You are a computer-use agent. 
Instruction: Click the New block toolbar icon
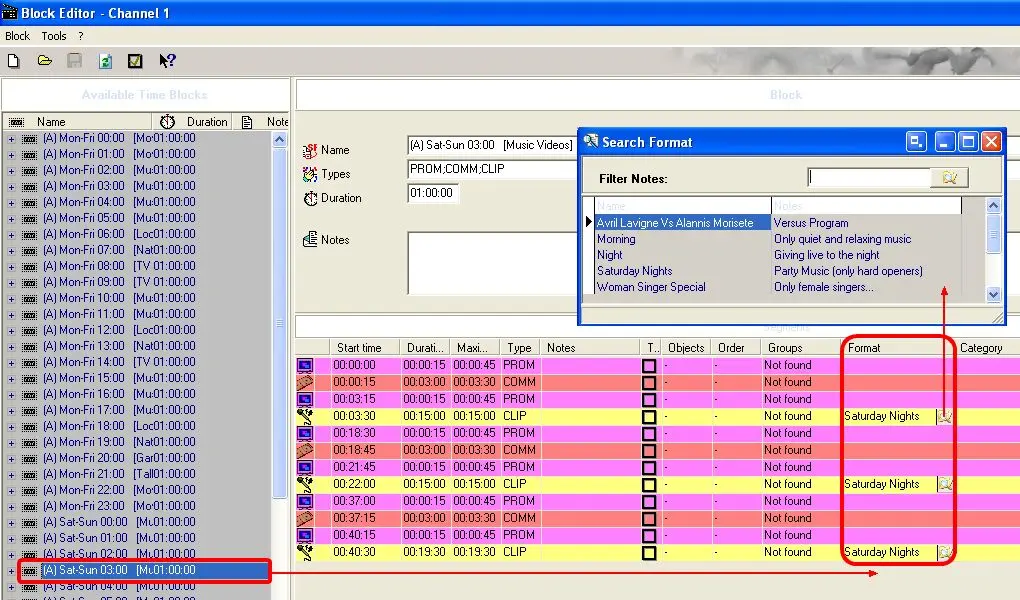(x=13, y=61)
